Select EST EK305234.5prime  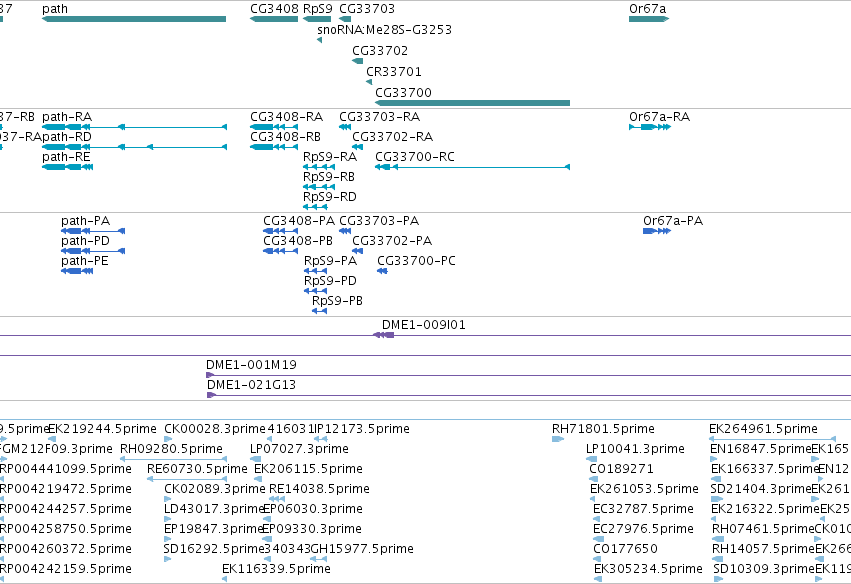click(x=648, y=569)
